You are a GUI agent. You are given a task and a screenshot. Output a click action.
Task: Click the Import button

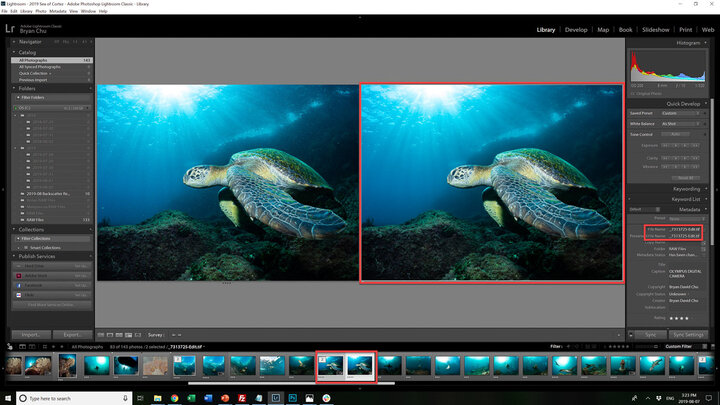31,334
